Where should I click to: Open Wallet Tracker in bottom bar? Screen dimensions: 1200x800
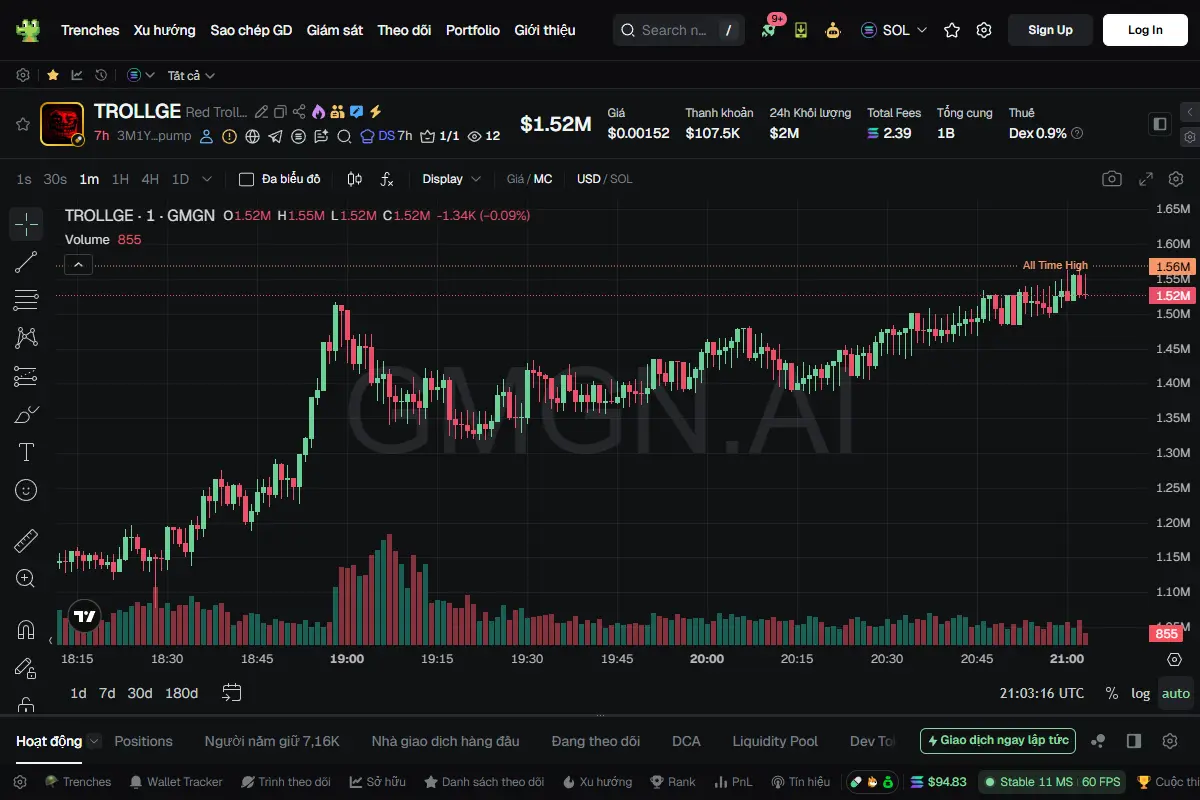pos(176,782)
